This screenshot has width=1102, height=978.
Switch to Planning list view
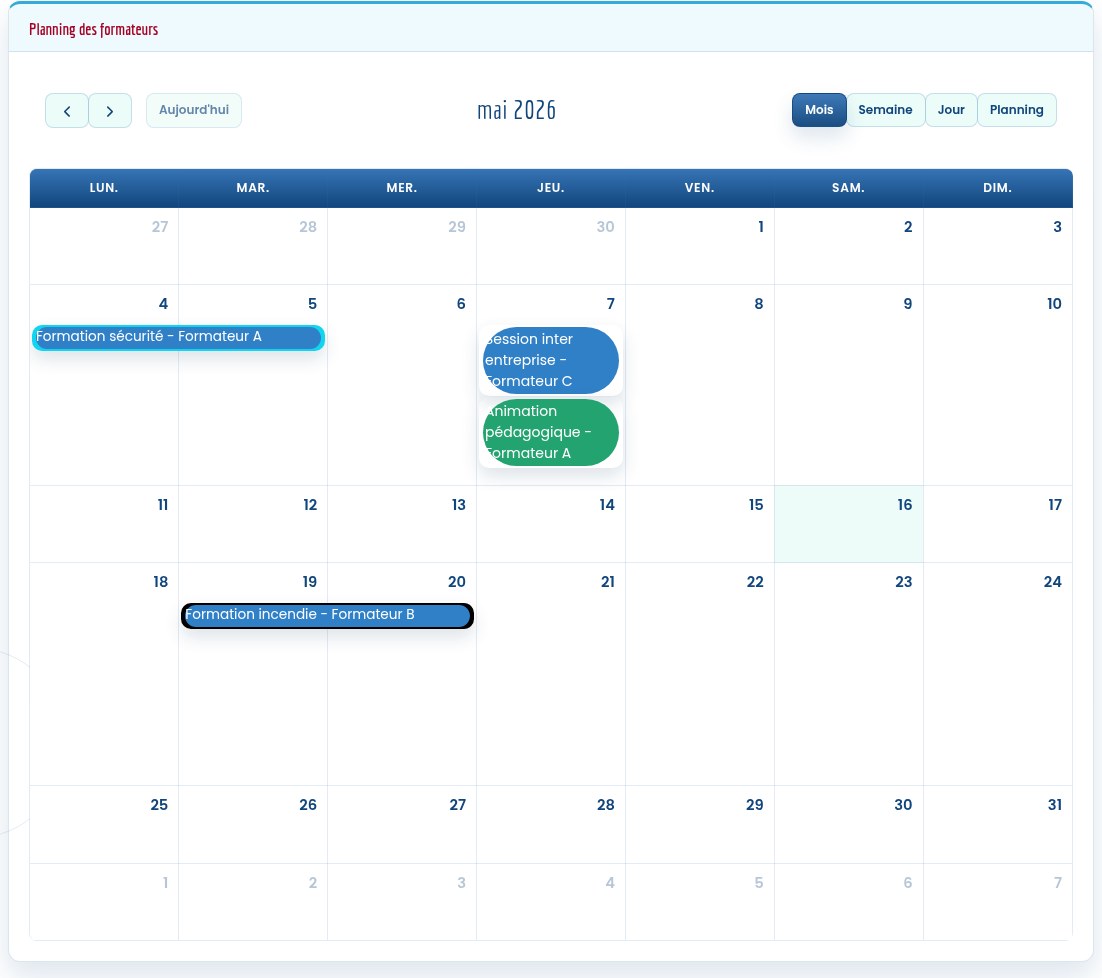(1016, 110)
